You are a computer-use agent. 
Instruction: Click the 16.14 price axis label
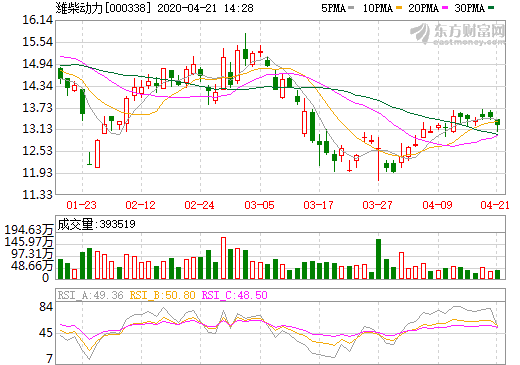click(x=38, y=20)
